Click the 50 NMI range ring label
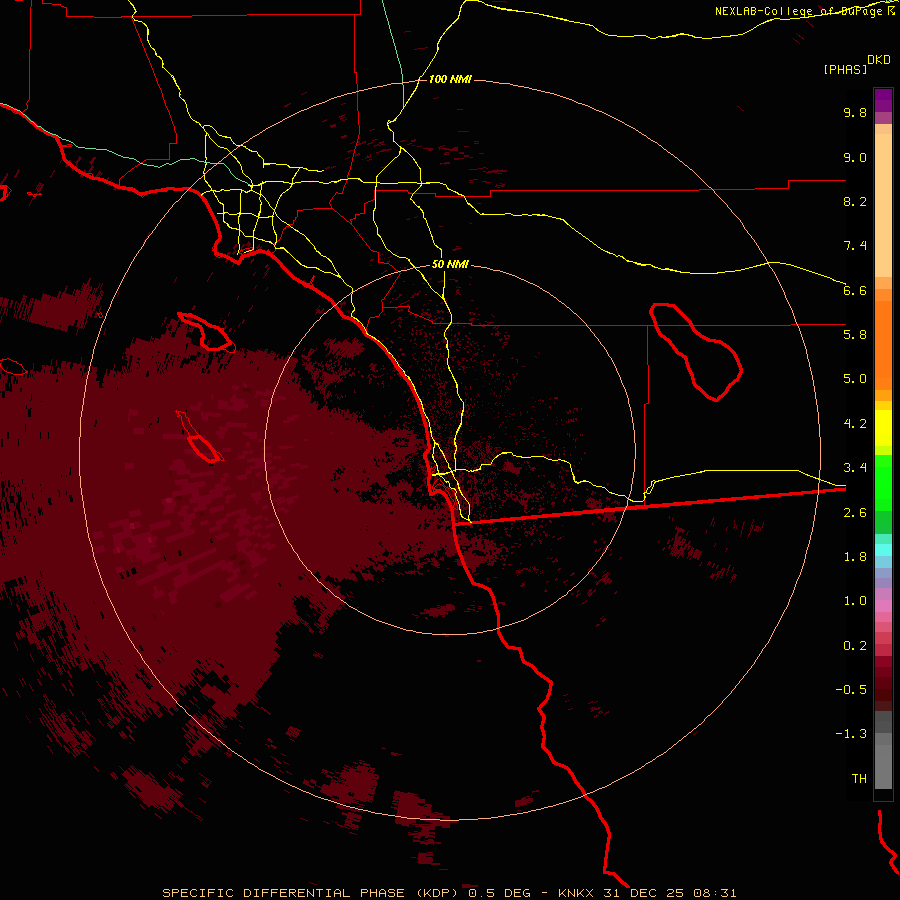900x900 pixels. tap(450, 265)
